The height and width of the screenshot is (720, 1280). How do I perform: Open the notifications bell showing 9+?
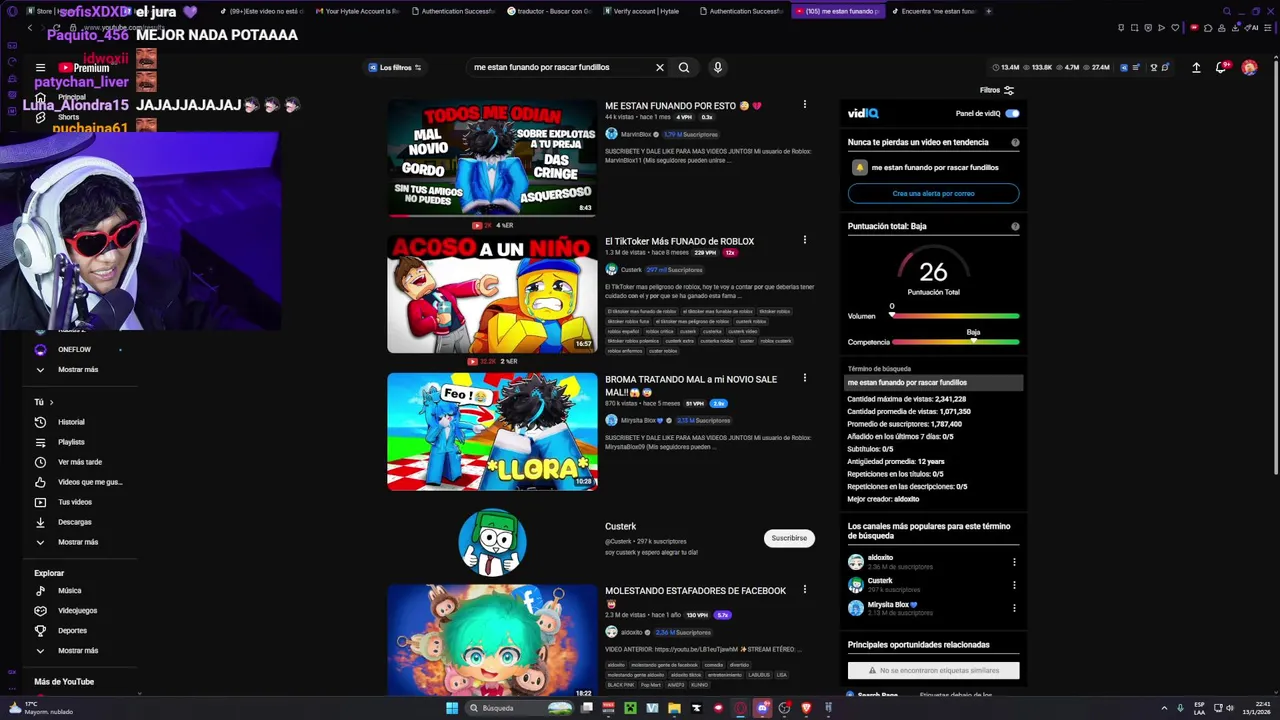tap(1222, 67)
